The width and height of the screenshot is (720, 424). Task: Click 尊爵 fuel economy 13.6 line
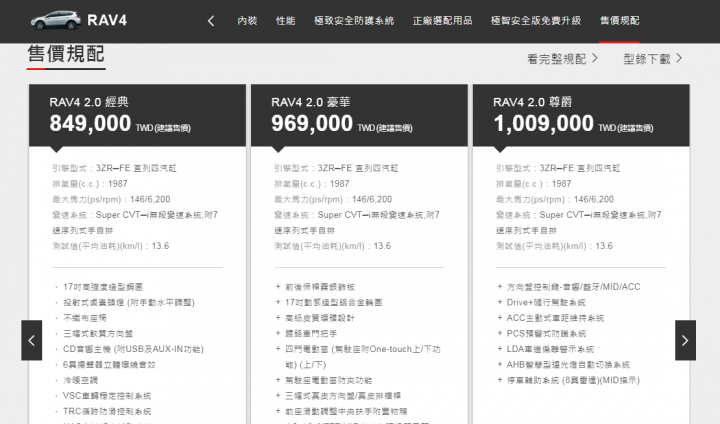point(554,246)
